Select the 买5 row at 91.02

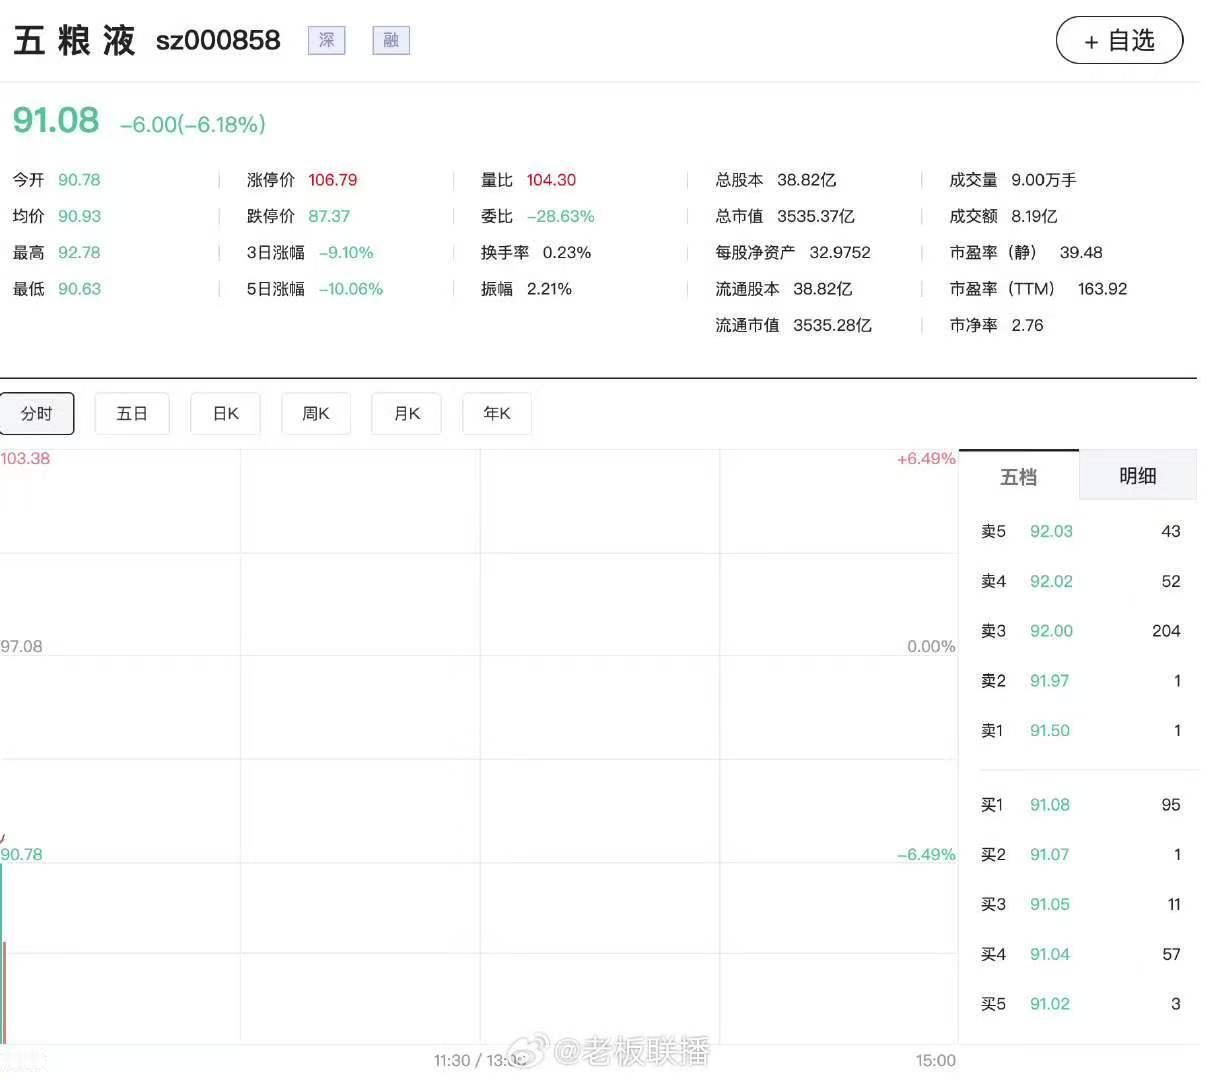1080,1004
